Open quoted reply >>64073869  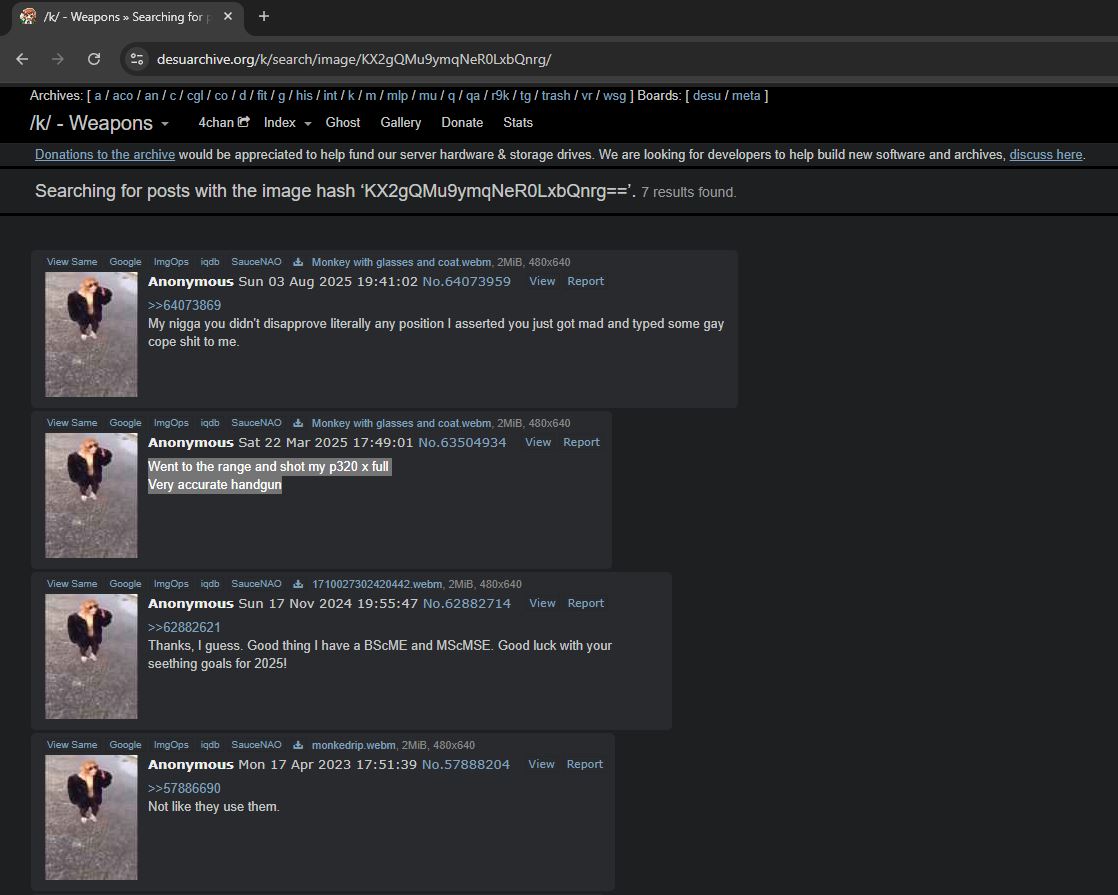[184, 305]
